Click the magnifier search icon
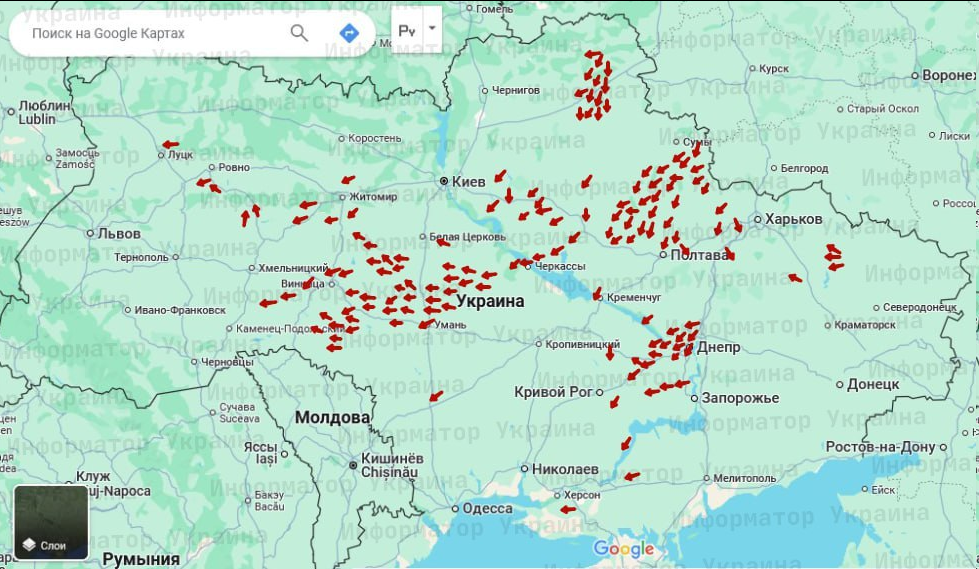 (x=299, y=32)
